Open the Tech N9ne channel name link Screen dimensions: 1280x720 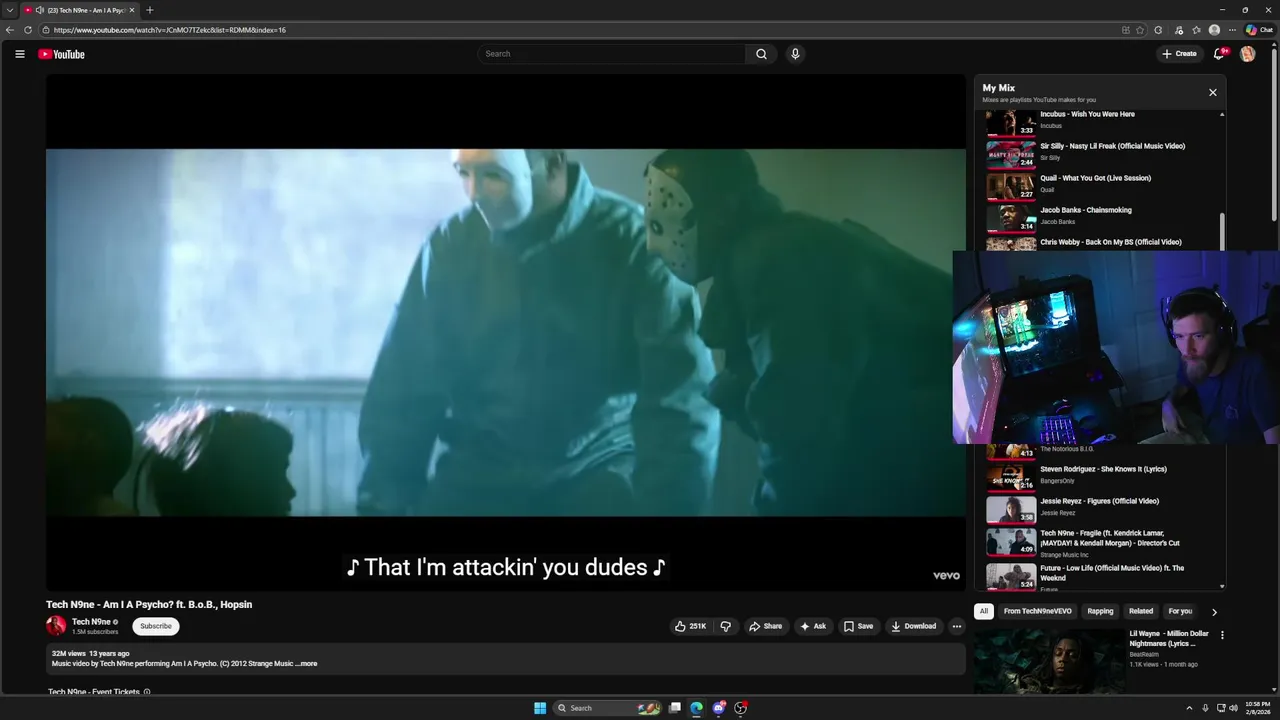[91, 622]
